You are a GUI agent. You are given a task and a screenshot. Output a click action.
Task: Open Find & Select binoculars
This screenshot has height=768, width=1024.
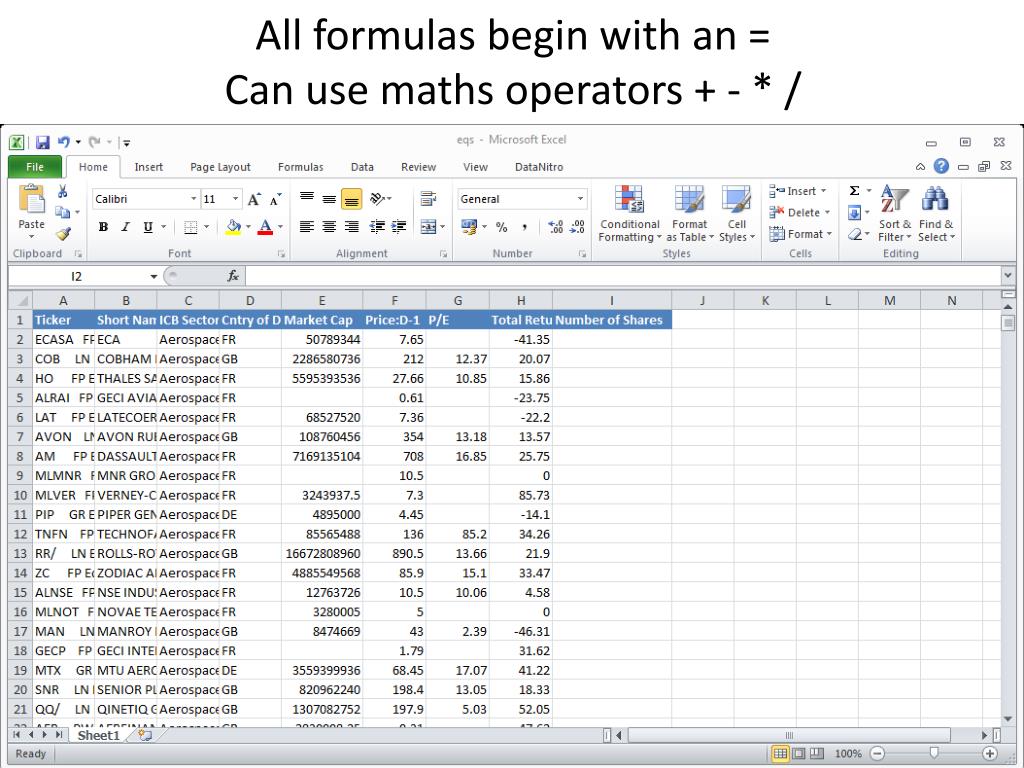(x=936, y=214)
